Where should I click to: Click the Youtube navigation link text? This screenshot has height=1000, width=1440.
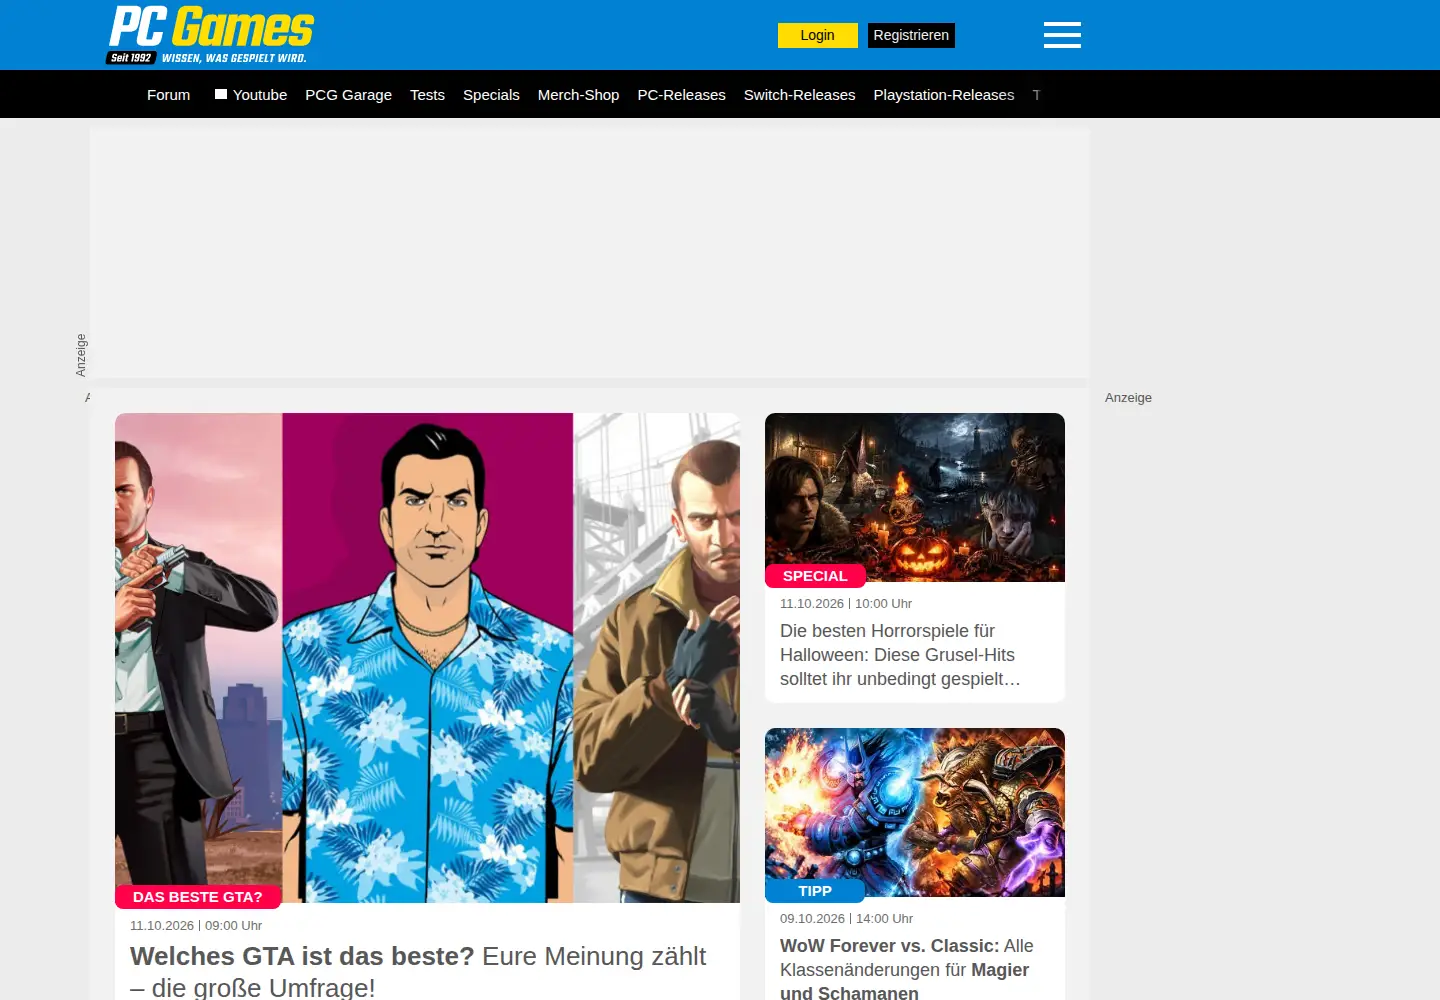click(x=260, y=95)
